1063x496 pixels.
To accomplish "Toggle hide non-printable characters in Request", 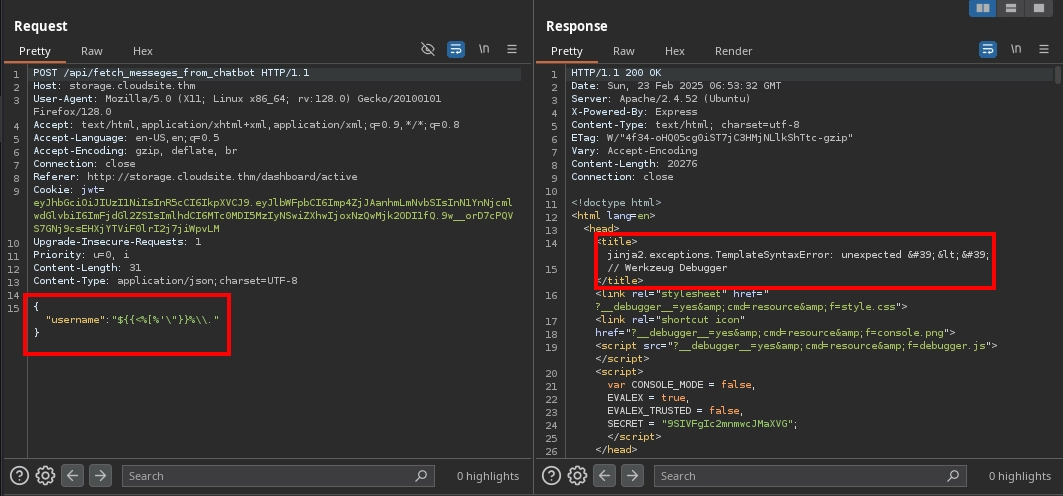I will 428,49.
